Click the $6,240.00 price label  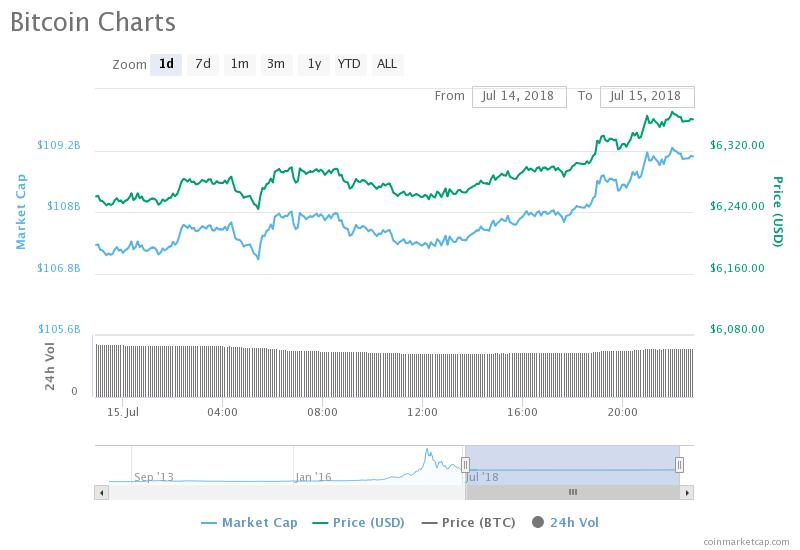point(737,206)
